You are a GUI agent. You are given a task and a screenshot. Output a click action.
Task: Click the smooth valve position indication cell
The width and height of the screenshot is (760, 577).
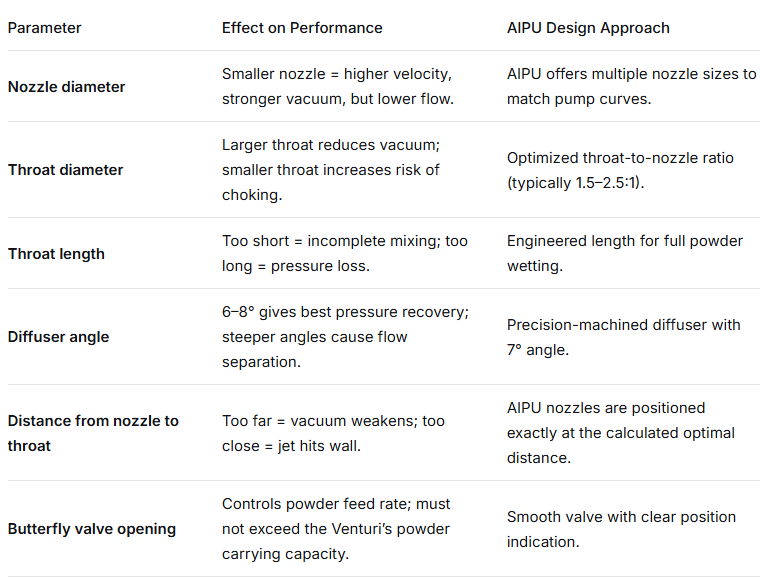coord(621,528)
